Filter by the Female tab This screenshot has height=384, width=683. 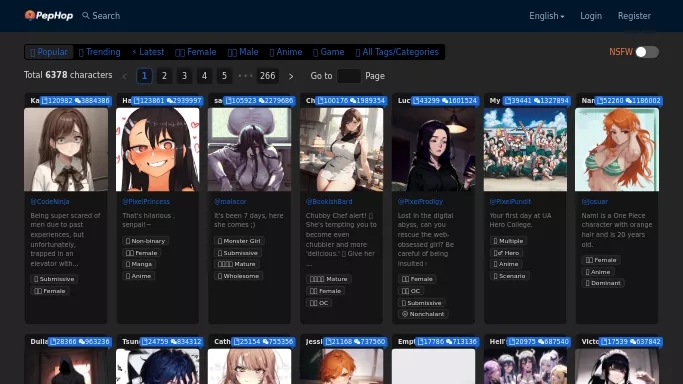[x=196, y=52]
